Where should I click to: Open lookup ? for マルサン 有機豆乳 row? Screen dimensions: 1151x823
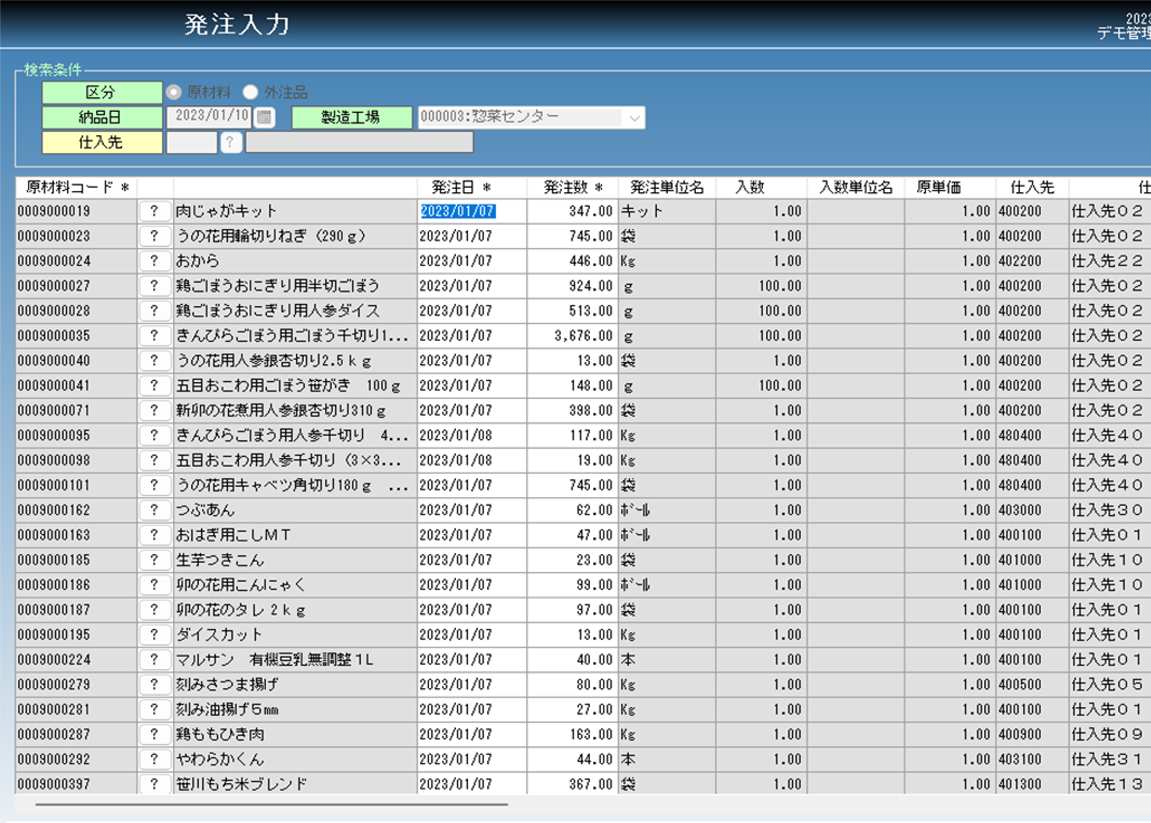pos(154,660)
